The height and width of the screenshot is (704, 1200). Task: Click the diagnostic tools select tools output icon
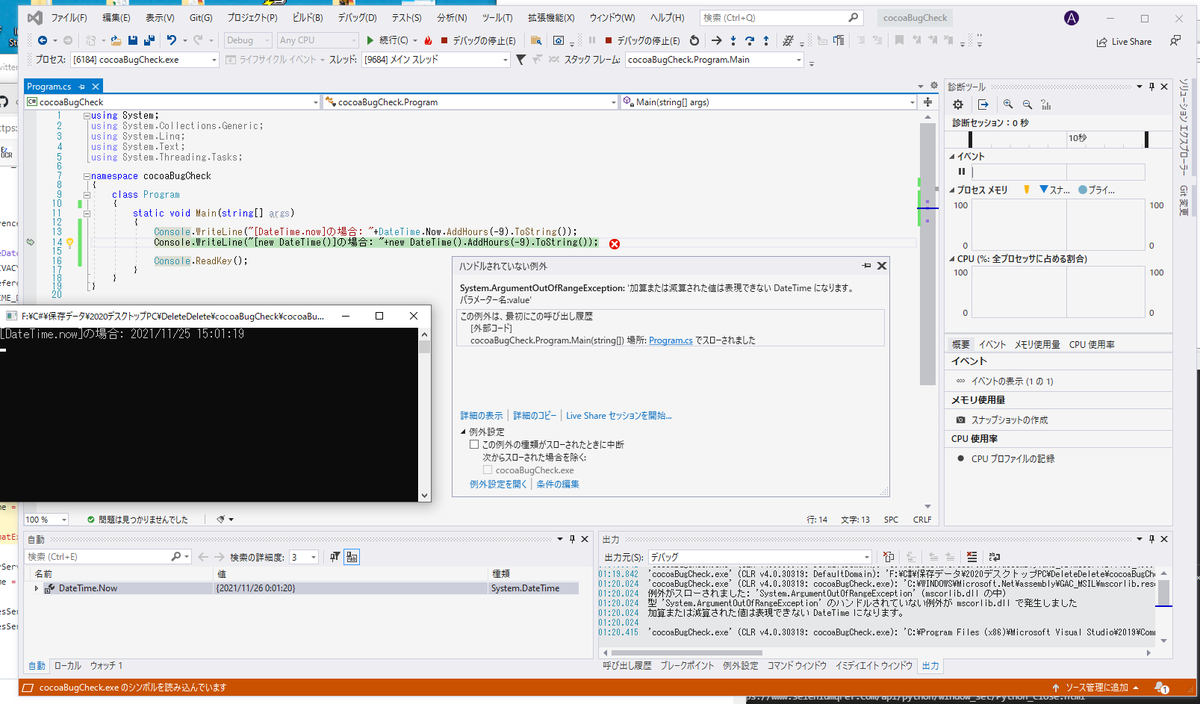(x=983, y=105)
